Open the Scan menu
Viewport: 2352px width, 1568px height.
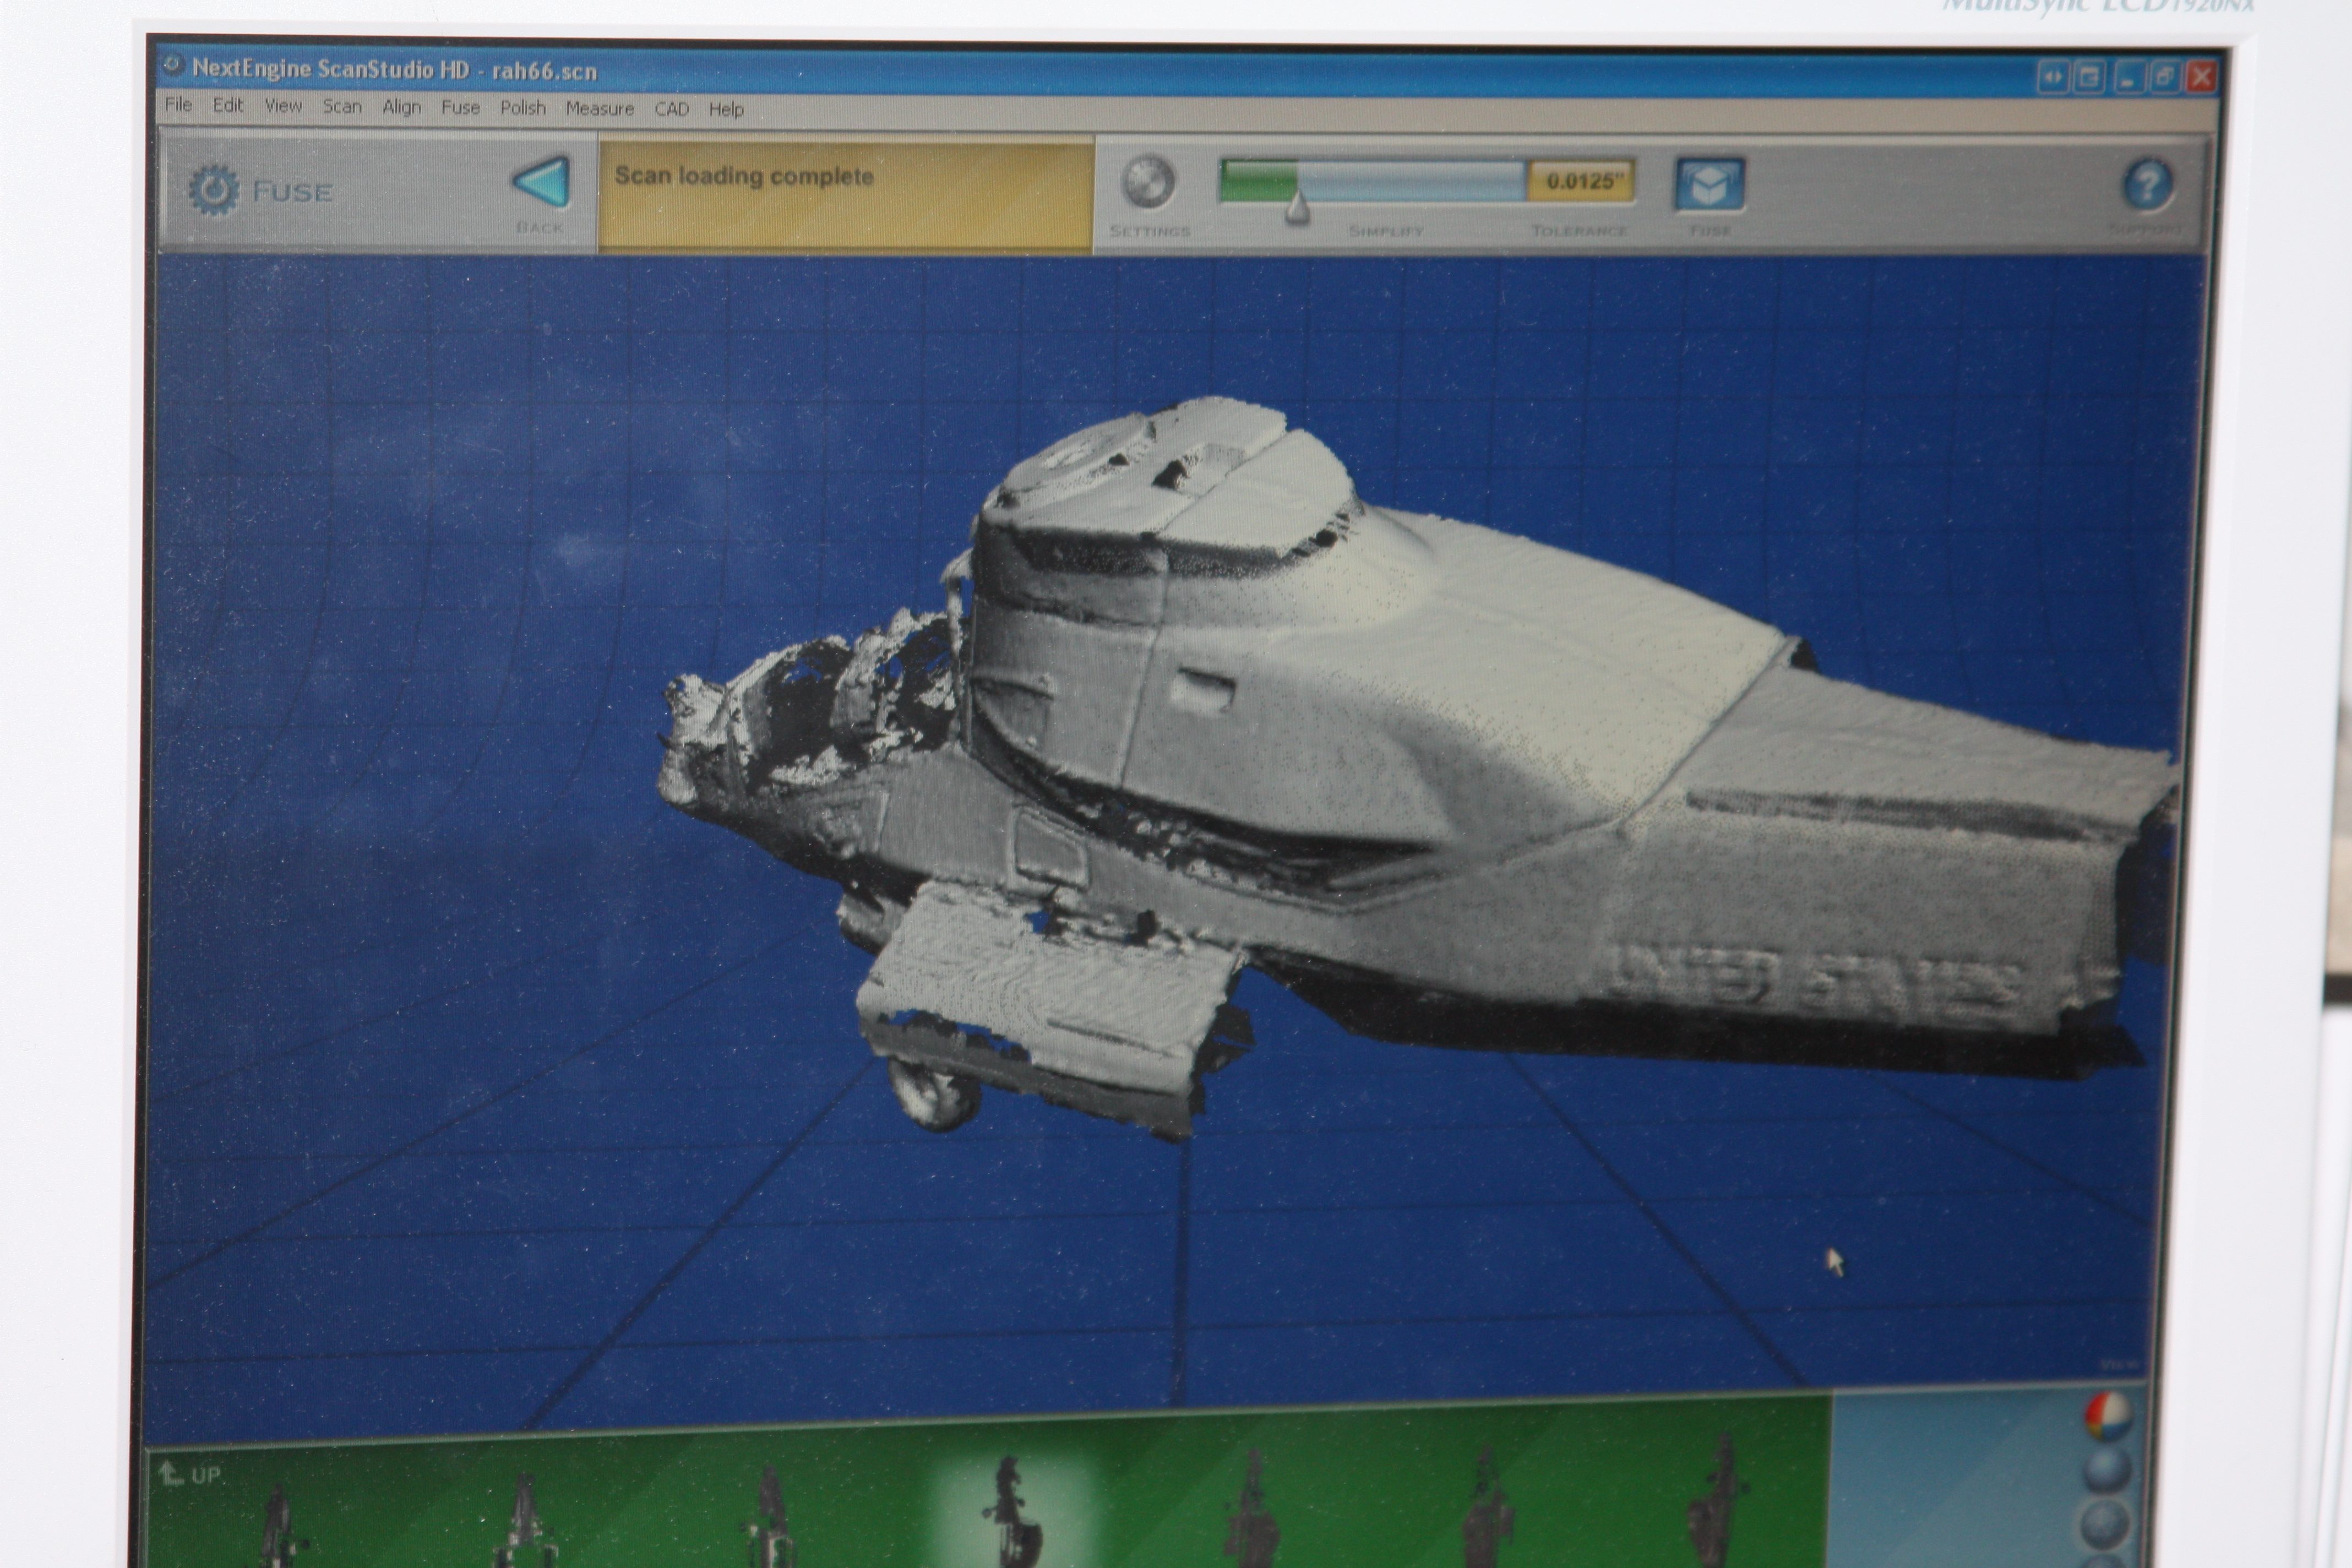(x=342, y=106)
